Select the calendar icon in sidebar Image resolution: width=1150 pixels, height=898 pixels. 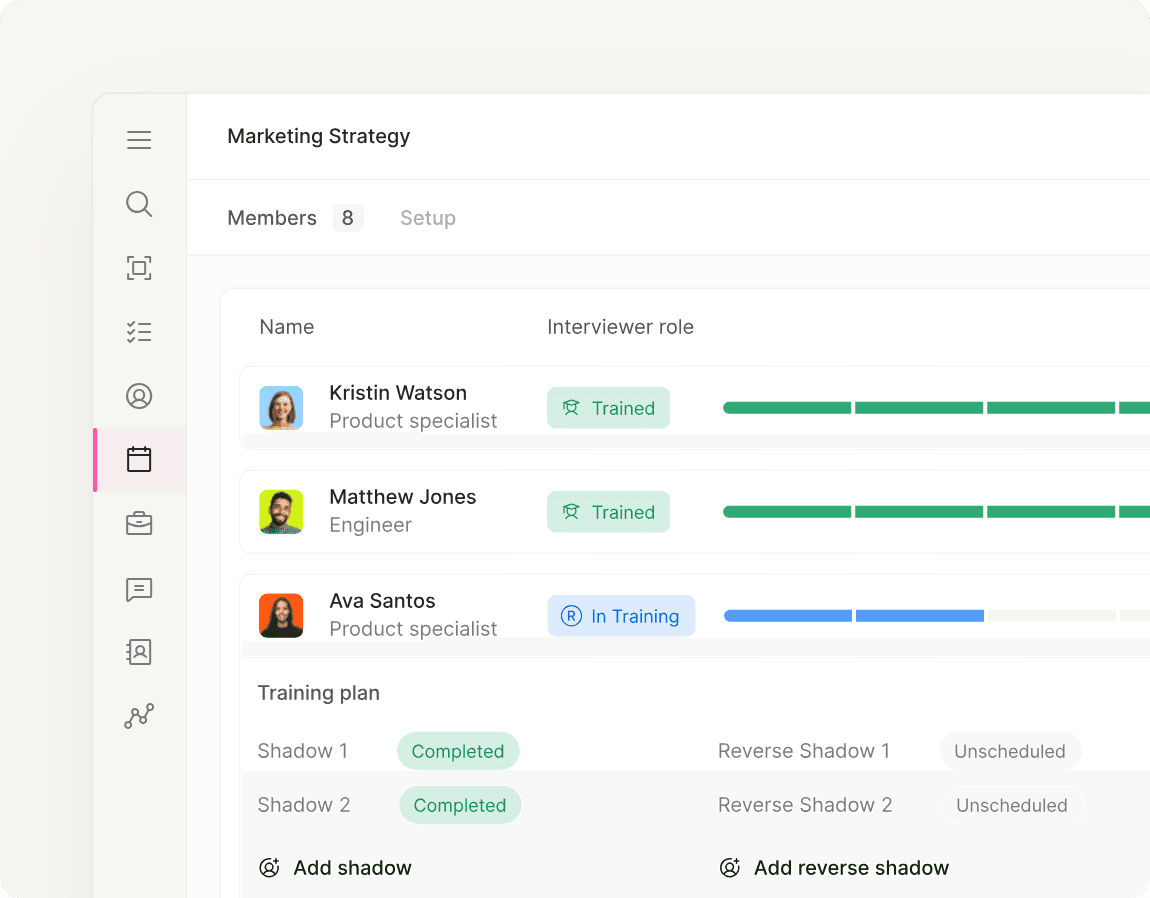coord(139,459)
